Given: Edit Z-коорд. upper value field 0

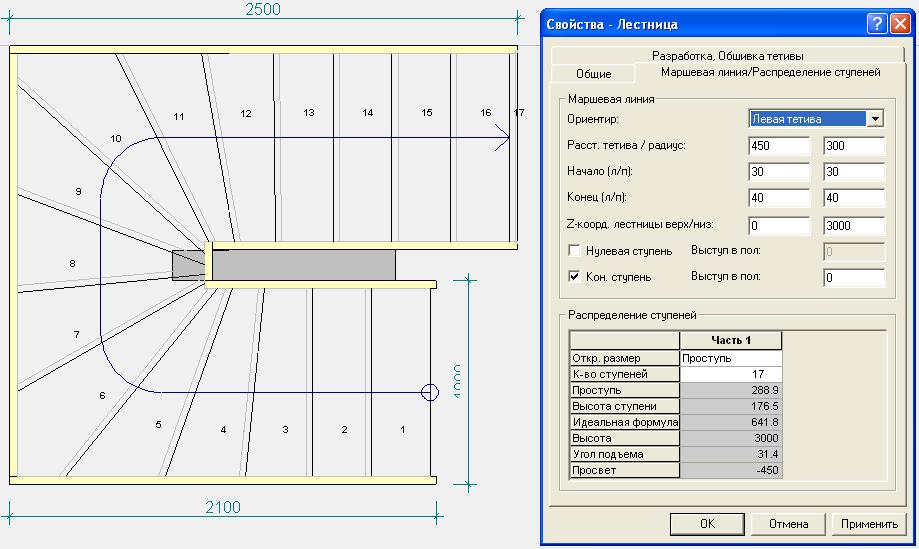Looking at the screenshot, I should tap(779, 226).
